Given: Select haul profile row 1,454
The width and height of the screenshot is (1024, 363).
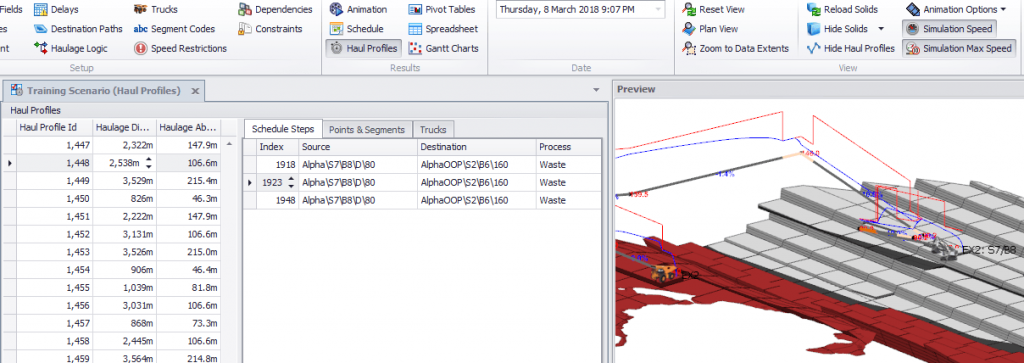Looking at the screenshot, I should (x=111, y=269).
